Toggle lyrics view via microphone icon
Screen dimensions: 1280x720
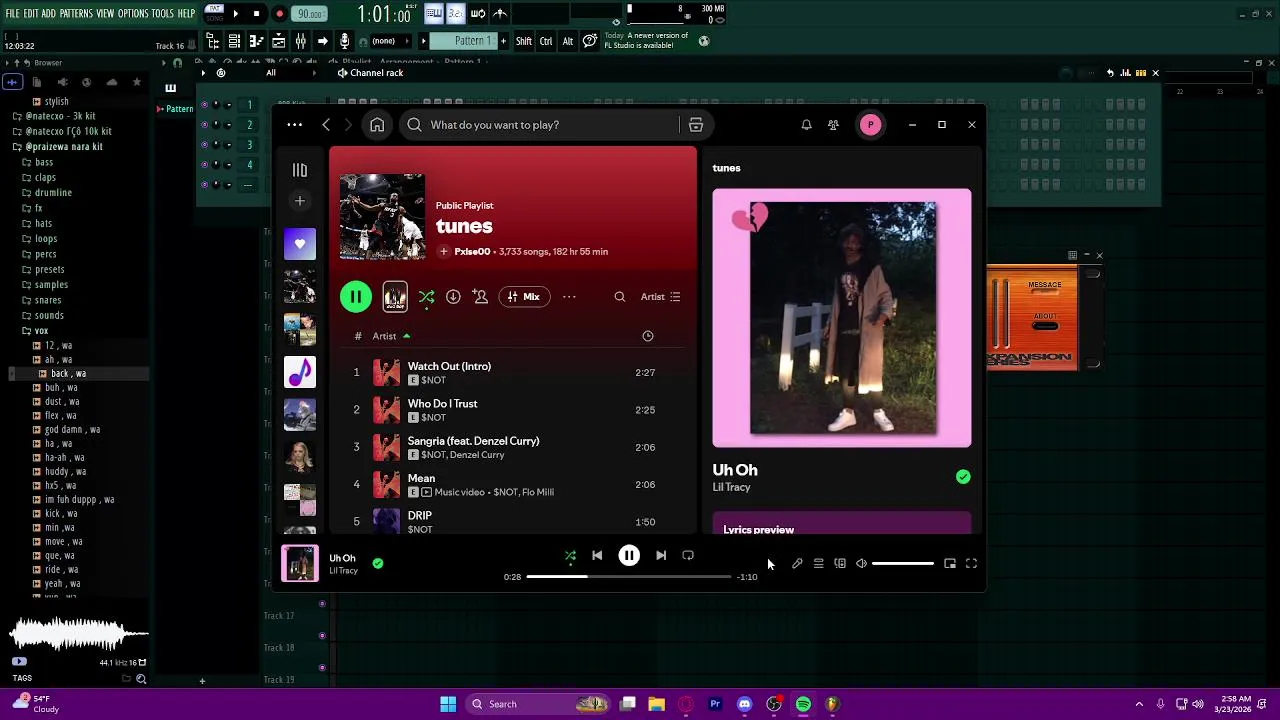point(797,564)
